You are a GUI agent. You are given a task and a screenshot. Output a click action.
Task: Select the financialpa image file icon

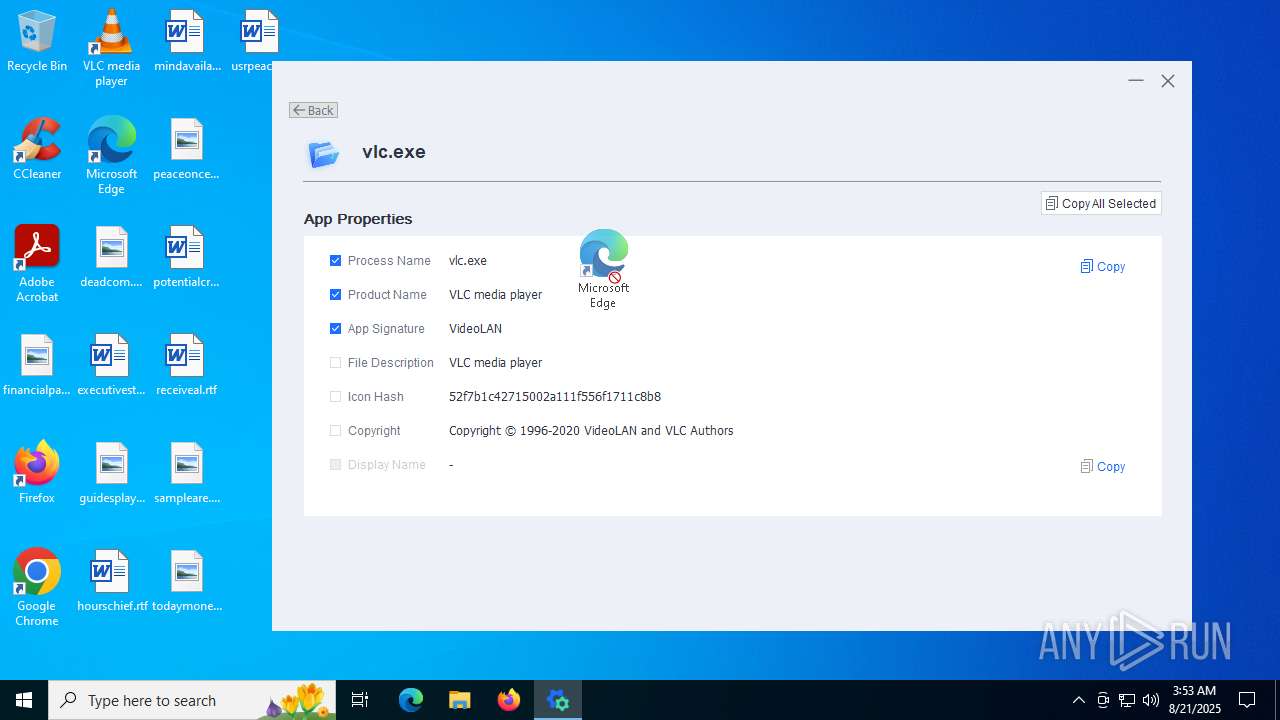coord(37,365)
